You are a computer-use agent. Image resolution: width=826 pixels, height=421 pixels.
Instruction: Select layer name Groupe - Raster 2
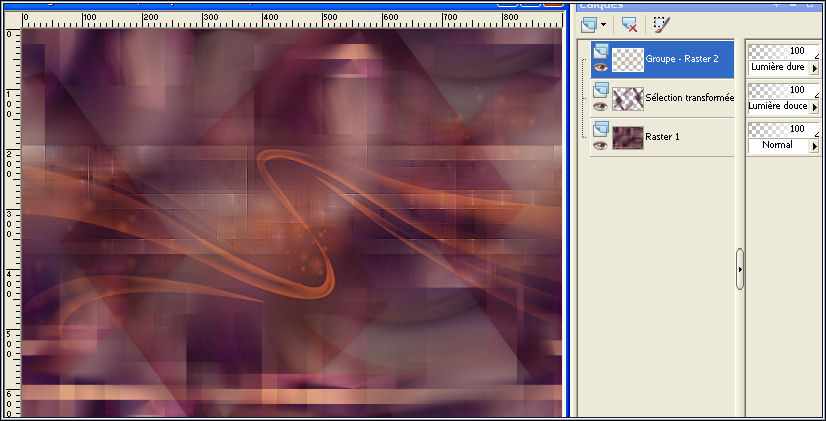tap(682, 59)
